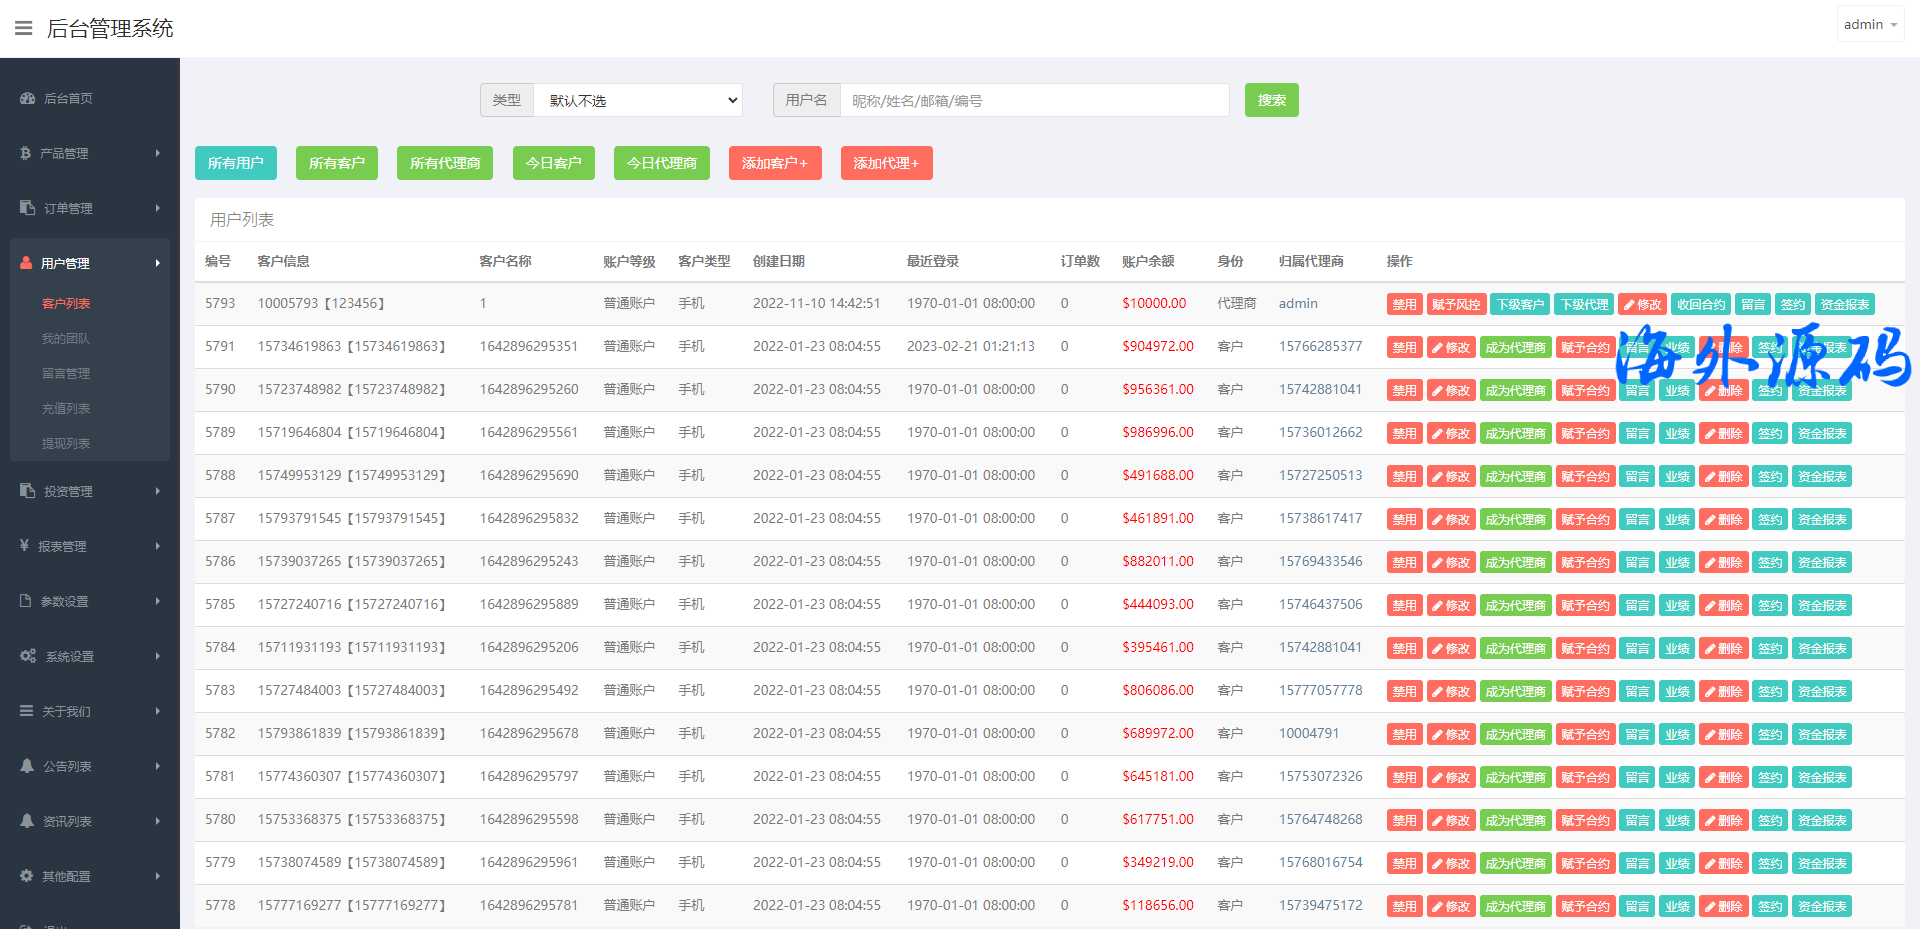Open the 类型 dropdown showing 默认不选
The height and width of the screenshot is (929, 1920).
[638, 100]
